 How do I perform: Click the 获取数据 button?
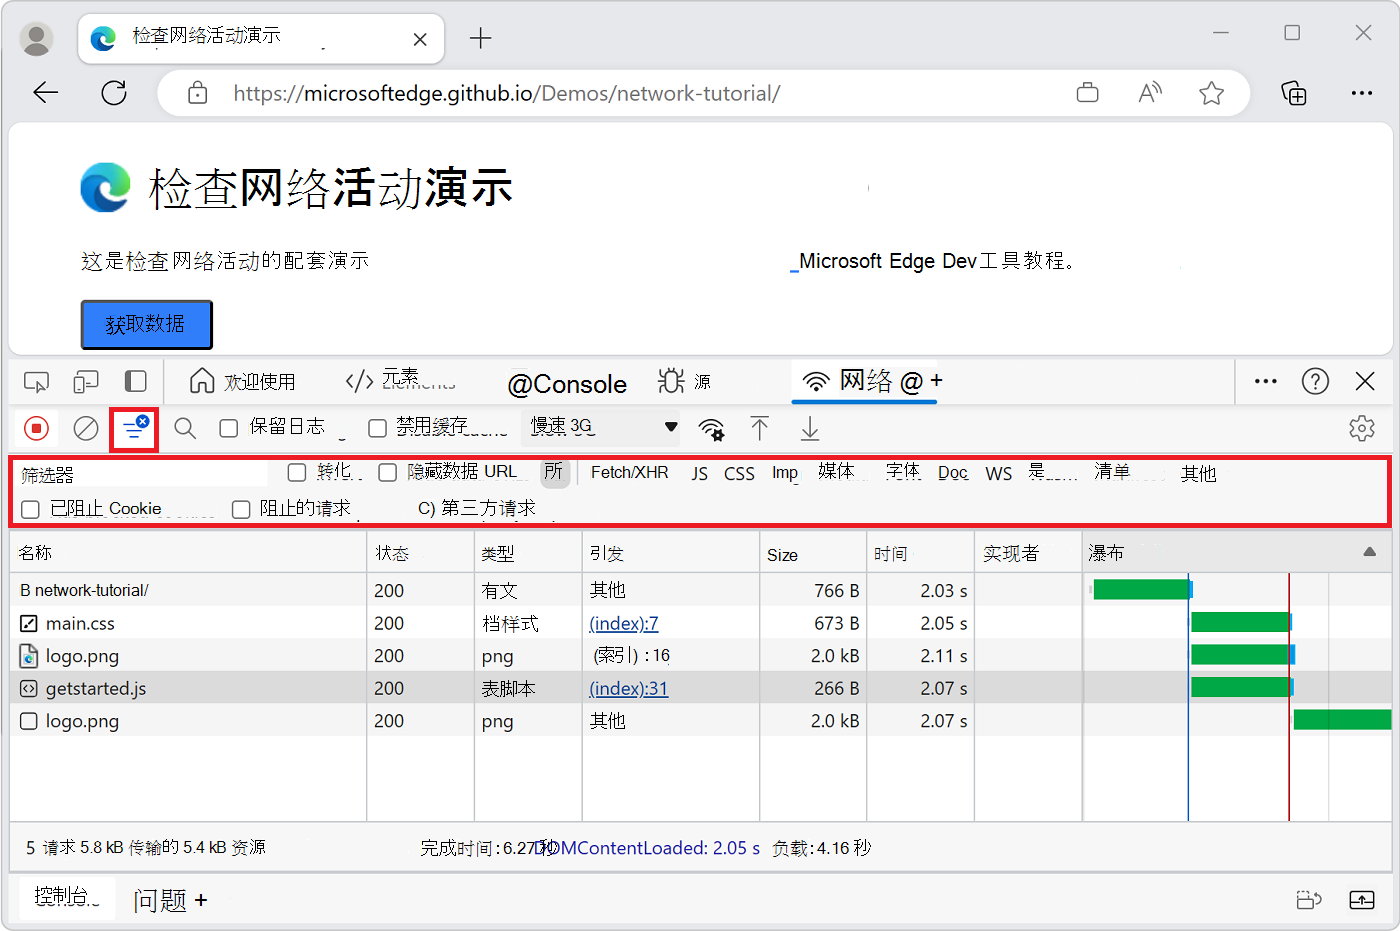coord(146,324)
